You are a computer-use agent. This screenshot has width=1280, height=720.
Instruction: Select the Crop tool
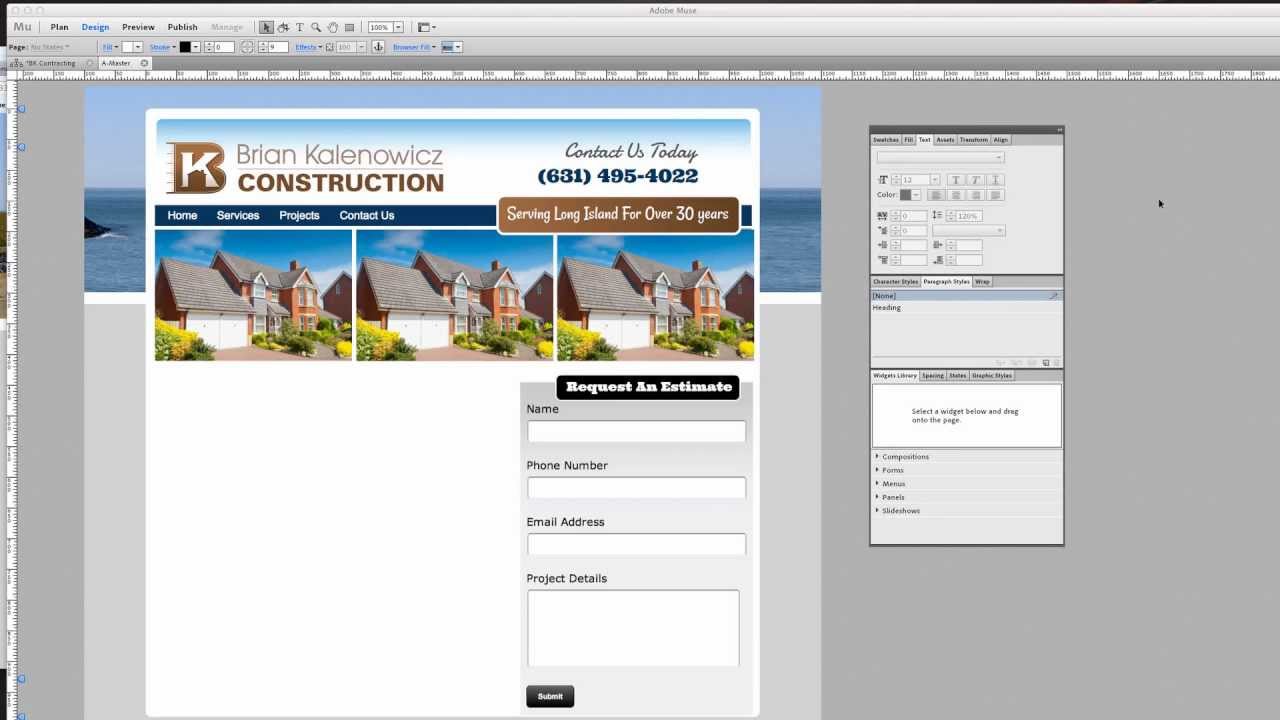pyautogui.click(x=283, y=27)
